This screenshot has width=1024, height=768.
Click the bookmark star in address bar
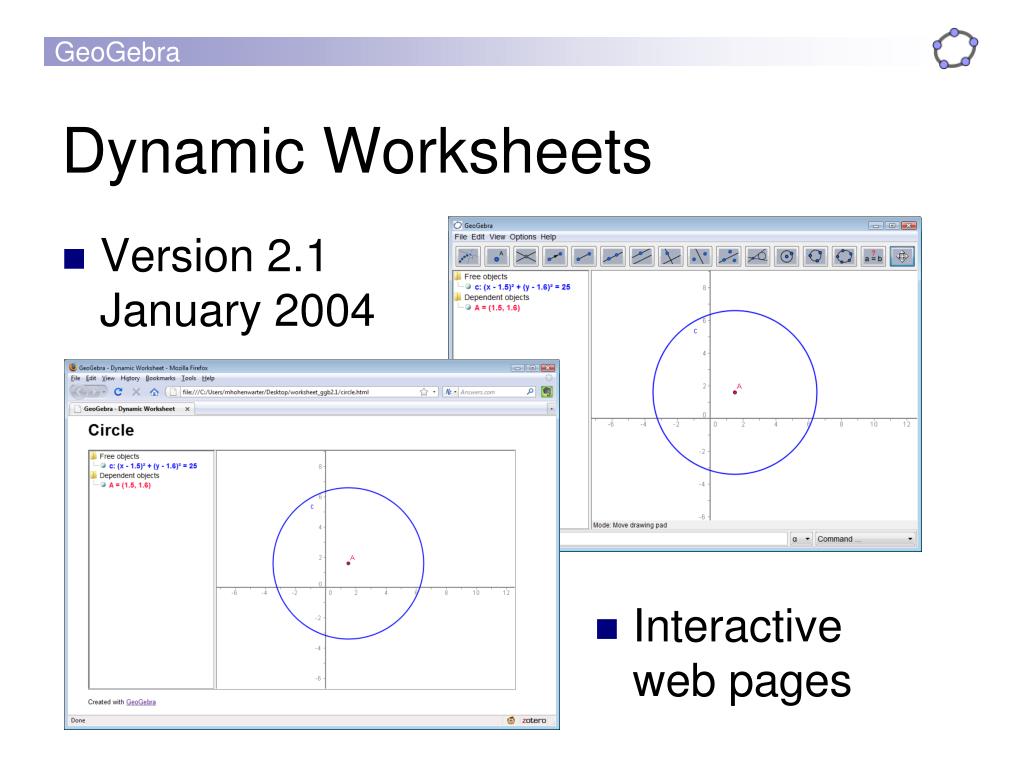point(424,392)
